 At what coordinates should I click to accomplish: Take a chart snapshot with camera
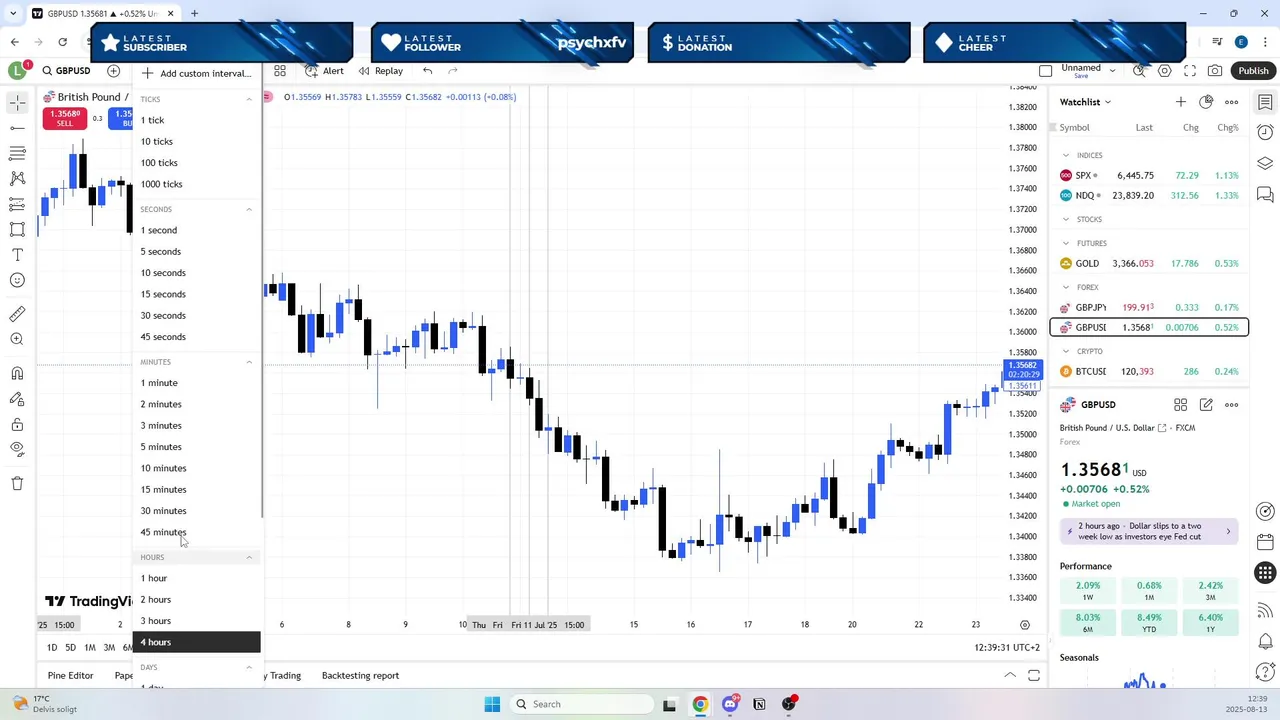coord(1215,71)
